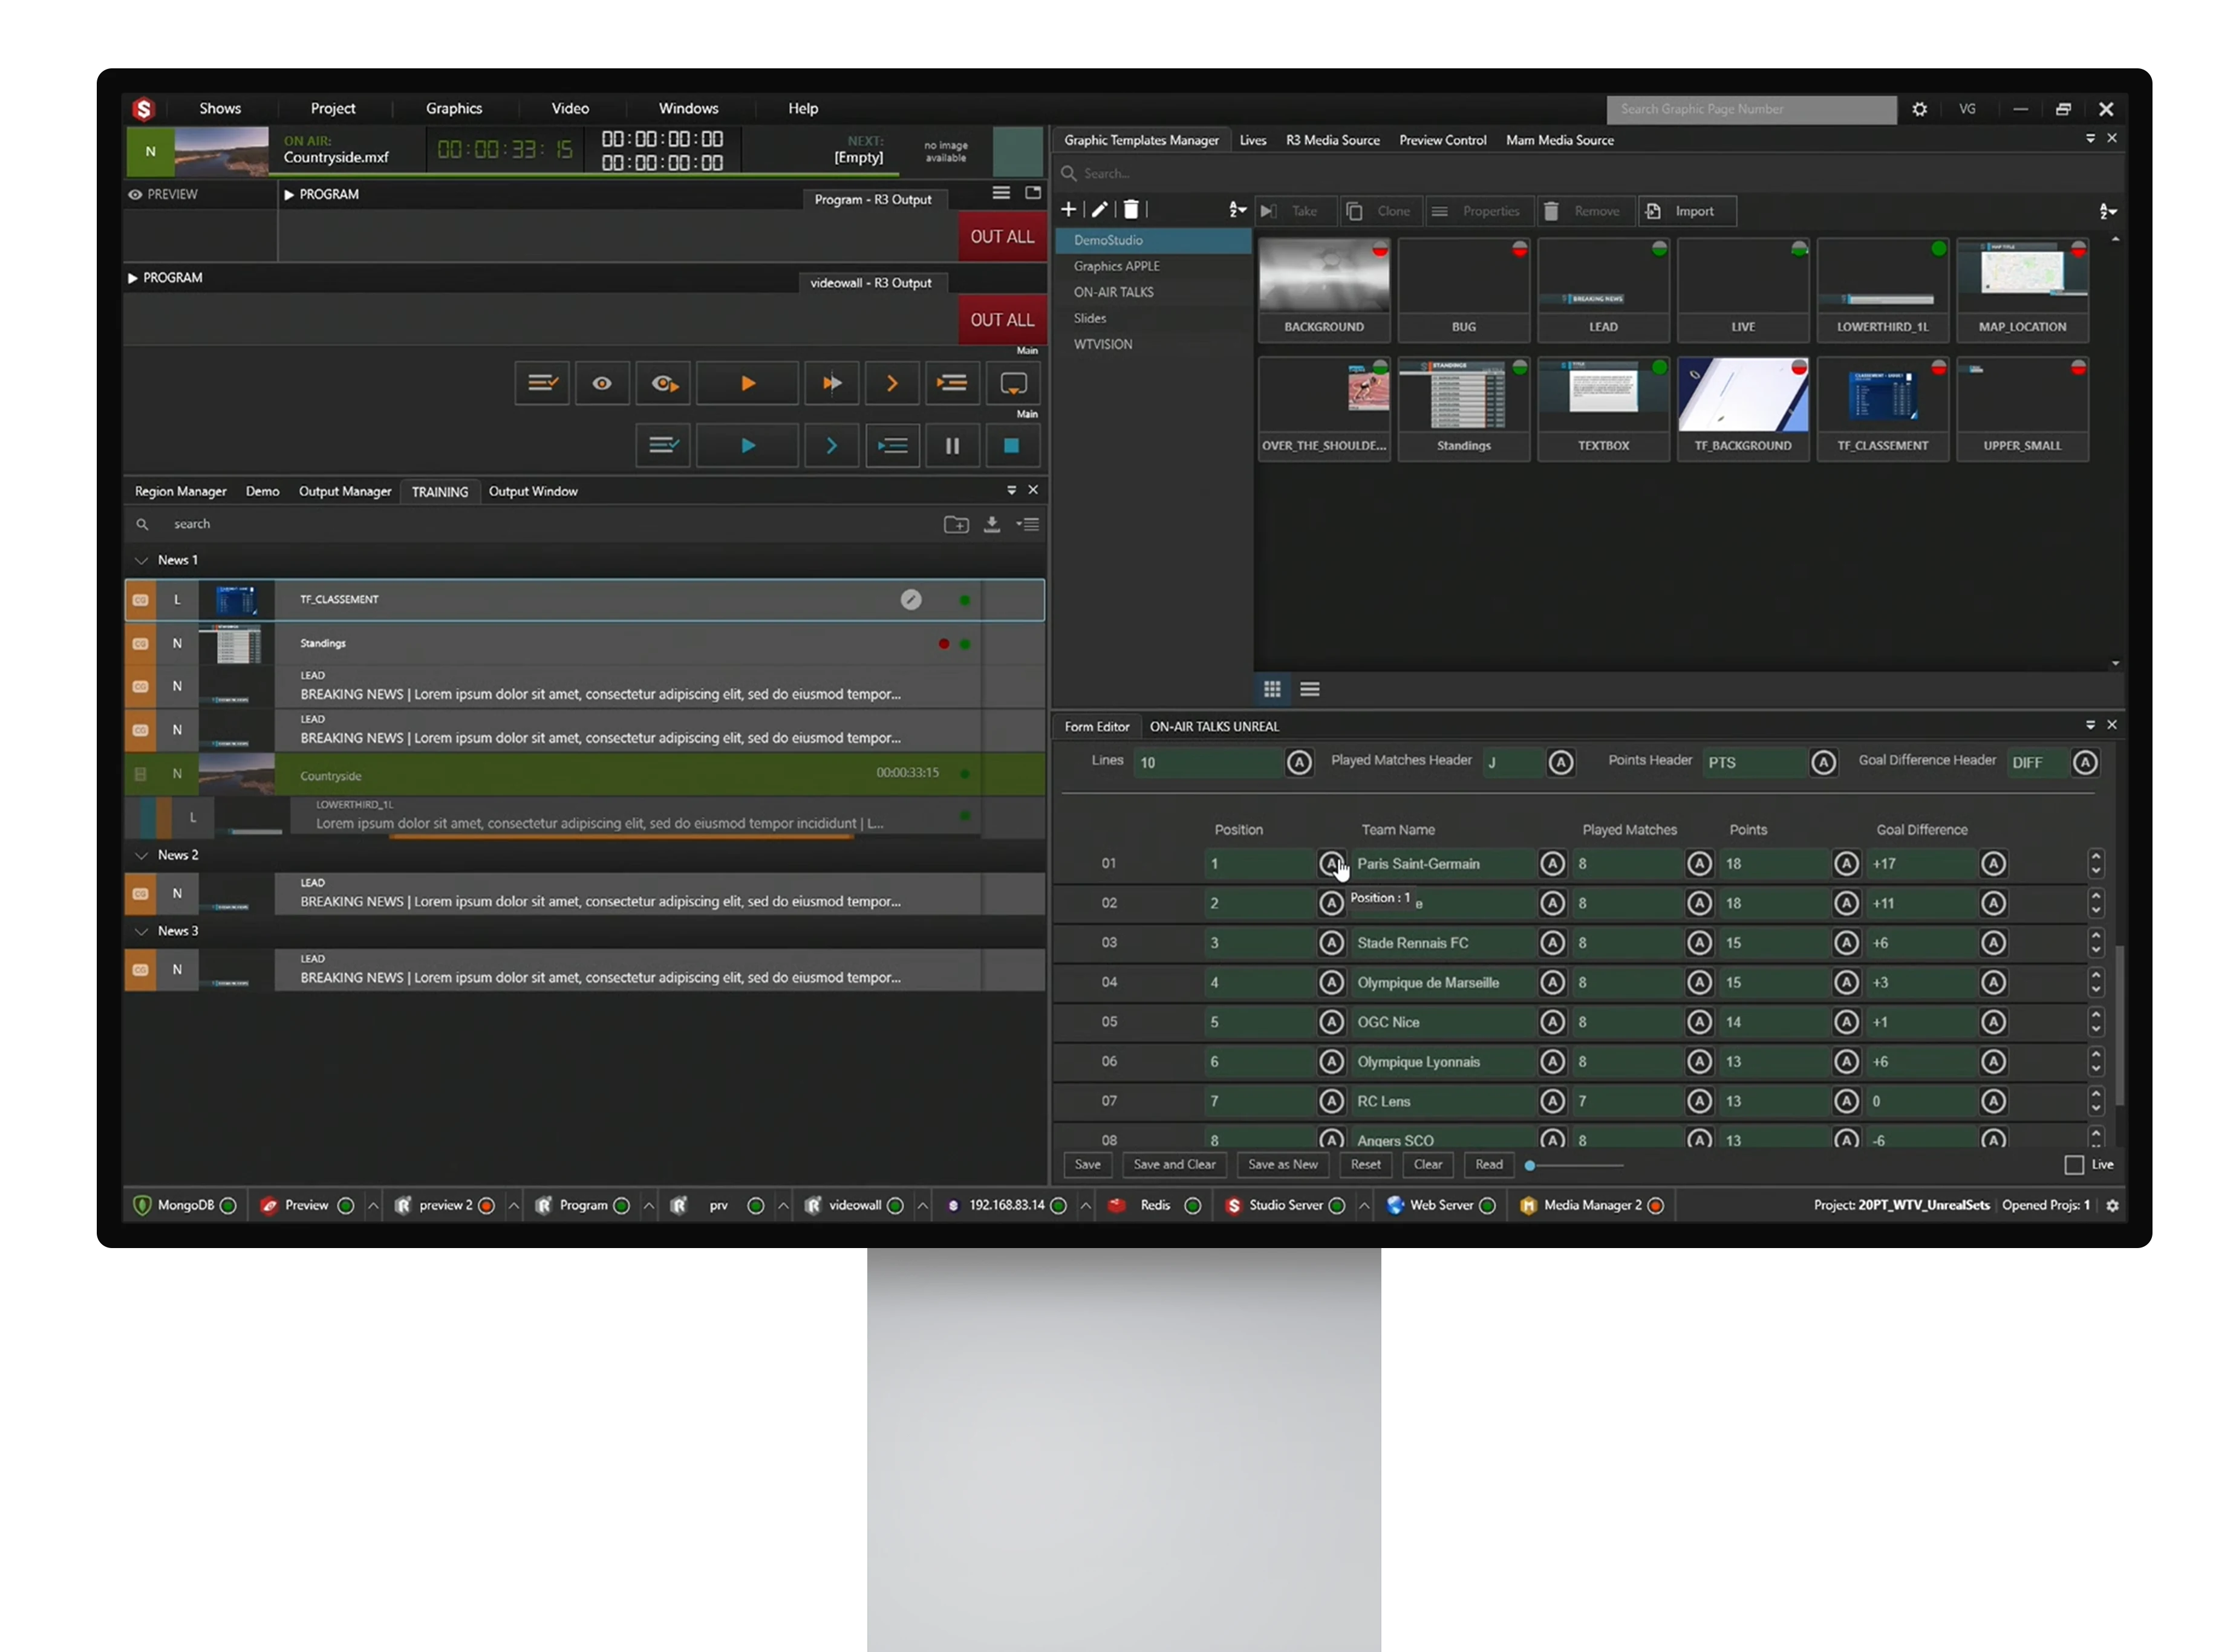The image size is (2239, 1652).
Task: Toggle the A button beside Points Header
Action: pyautogui.click(x=1823, y=763)
